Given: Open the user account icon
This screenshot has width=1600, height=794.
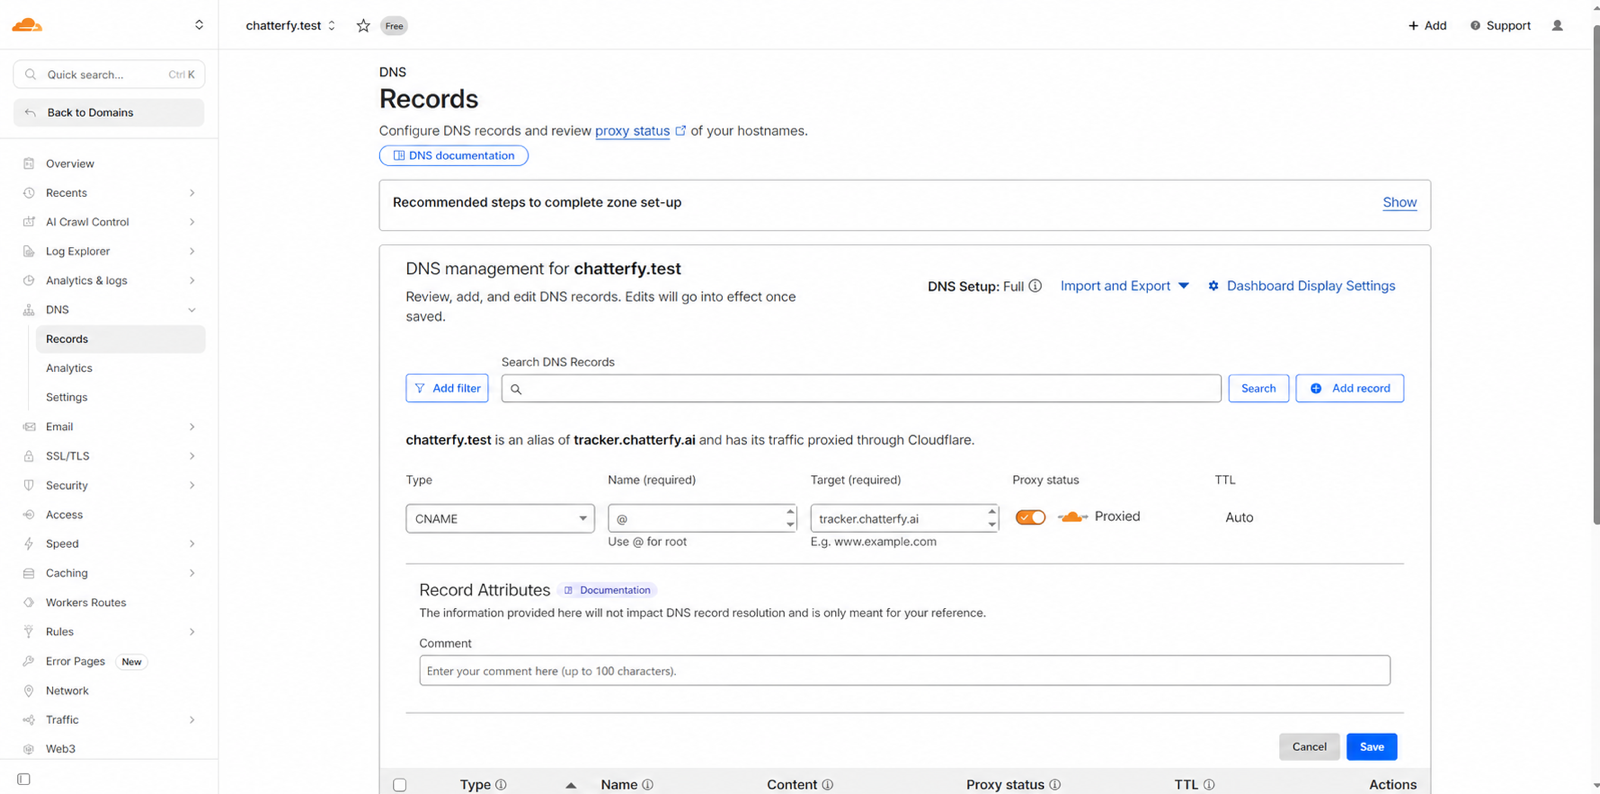Looking at the screenshot, I should pos(1557,26).
